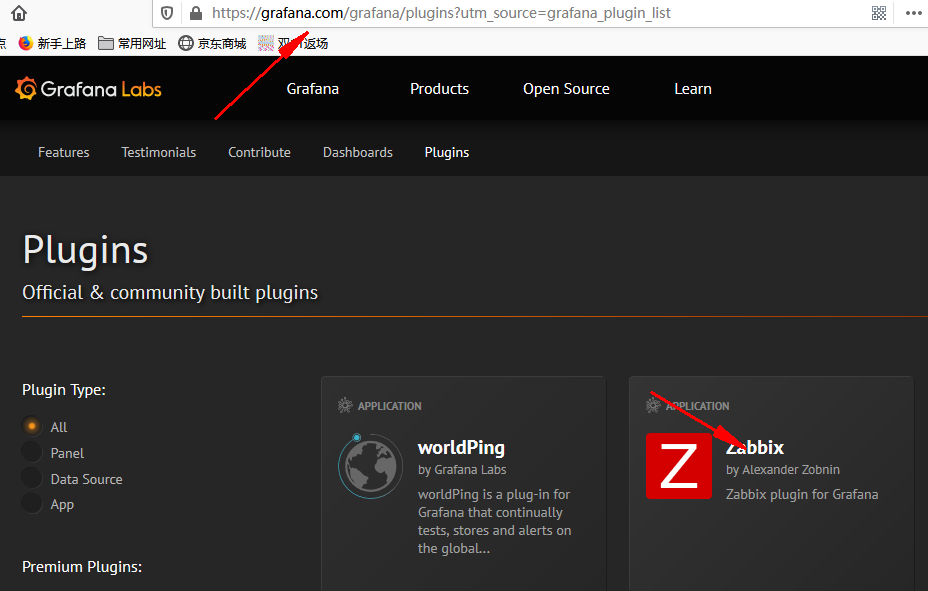Click the worldPing plugin description text
Screen dimensions: 928x591
point(495,521)
